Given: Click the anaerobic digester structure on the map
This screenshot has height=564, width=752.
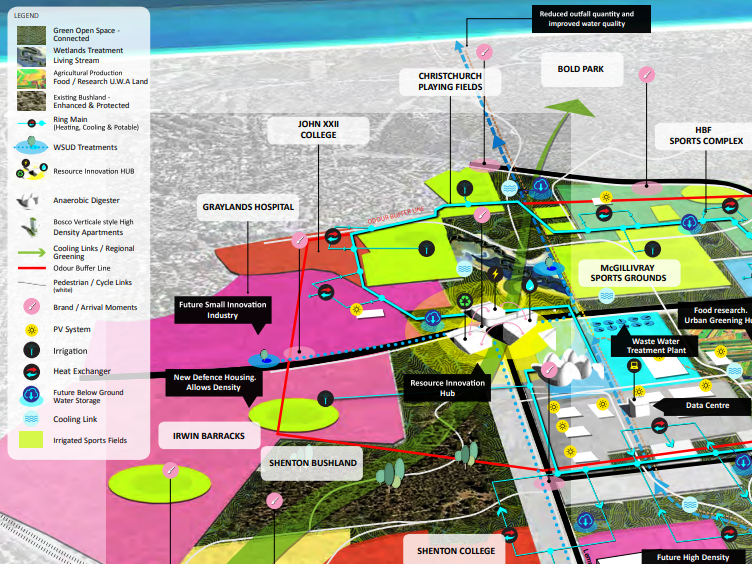Looking at the screenshot, I should tap(570, 367).
